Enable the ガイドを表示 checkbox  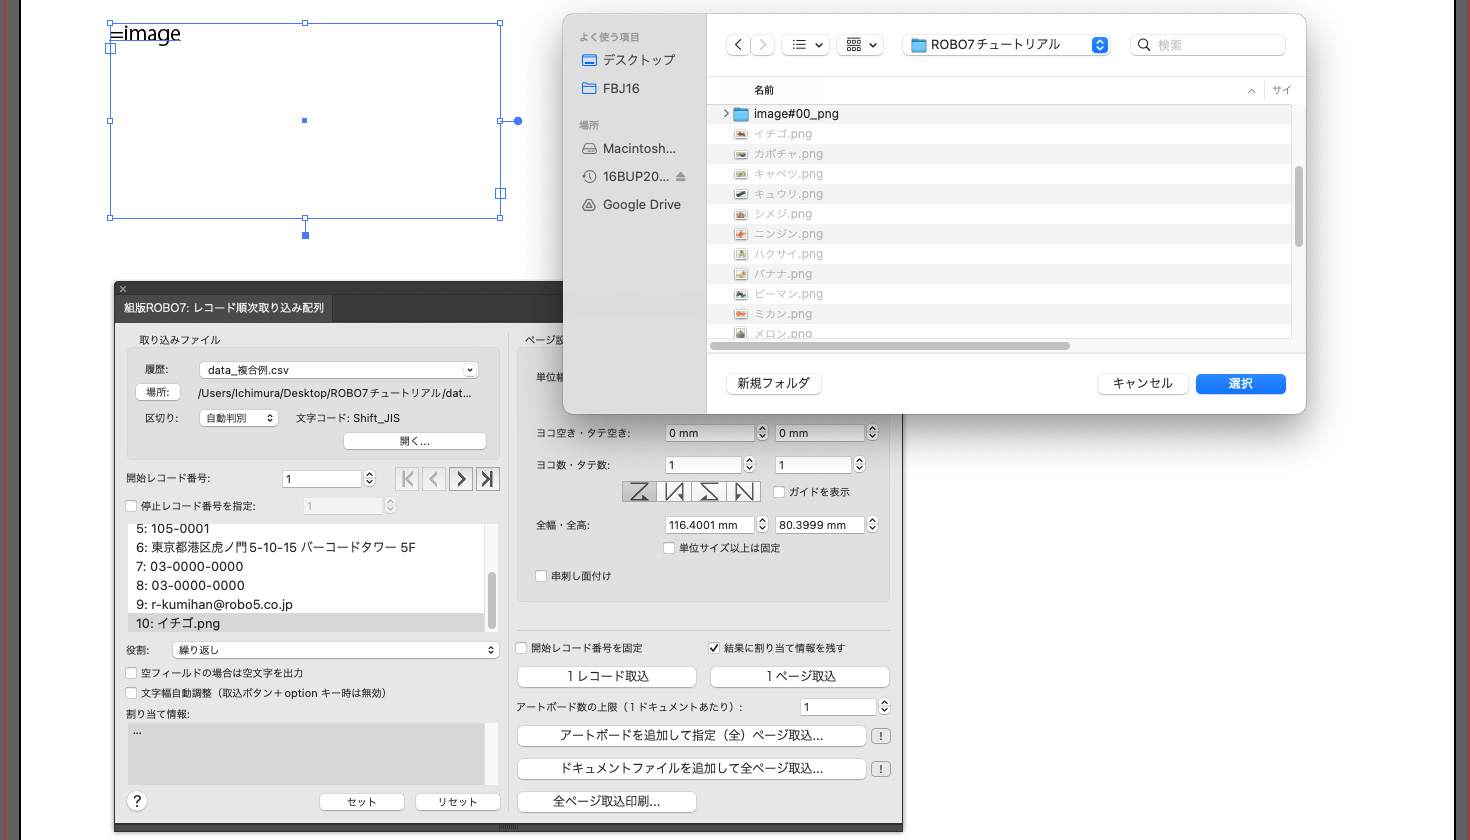(x=779, y=492)
